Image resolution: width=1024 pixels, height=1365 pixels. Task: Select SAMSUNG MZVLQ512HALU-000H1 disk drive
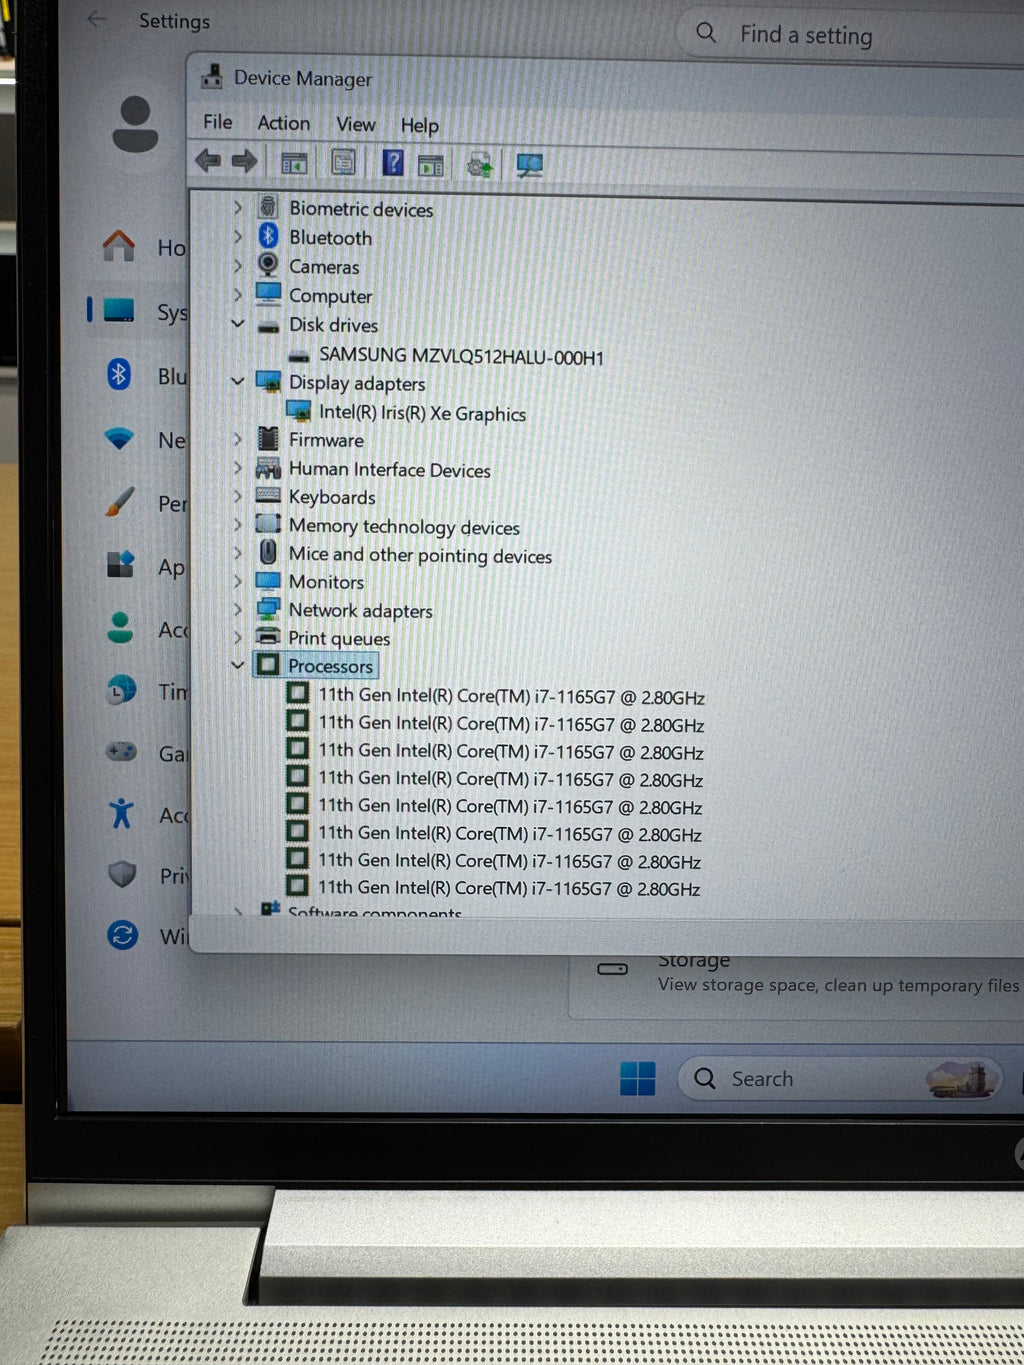tap(461, 356)
